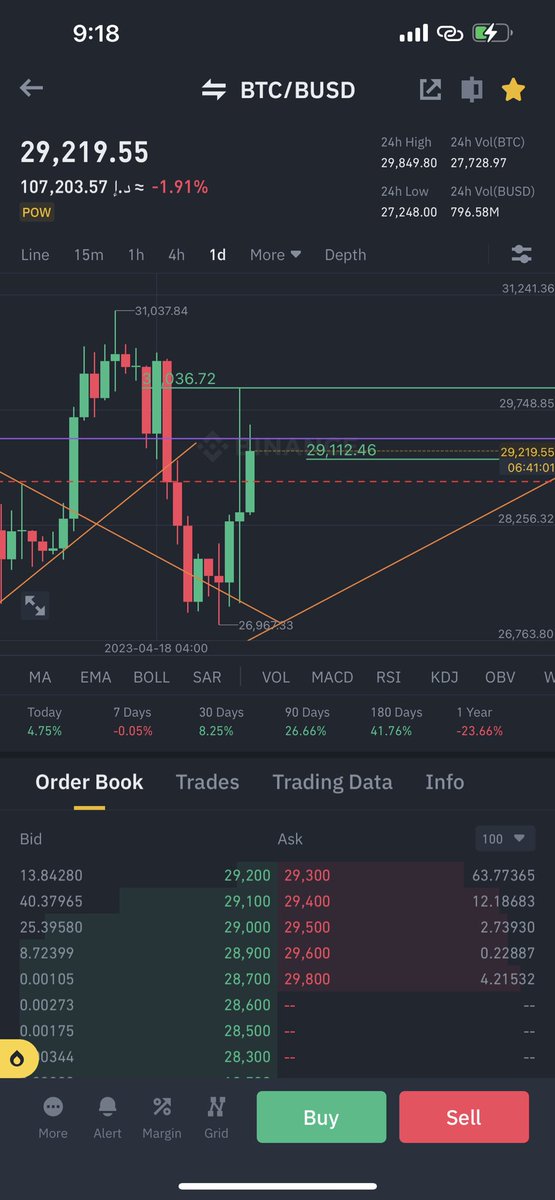Open the BTC/BUSD pair selector
This screenshot has width=555, height=1200.
tap(297, 90)
